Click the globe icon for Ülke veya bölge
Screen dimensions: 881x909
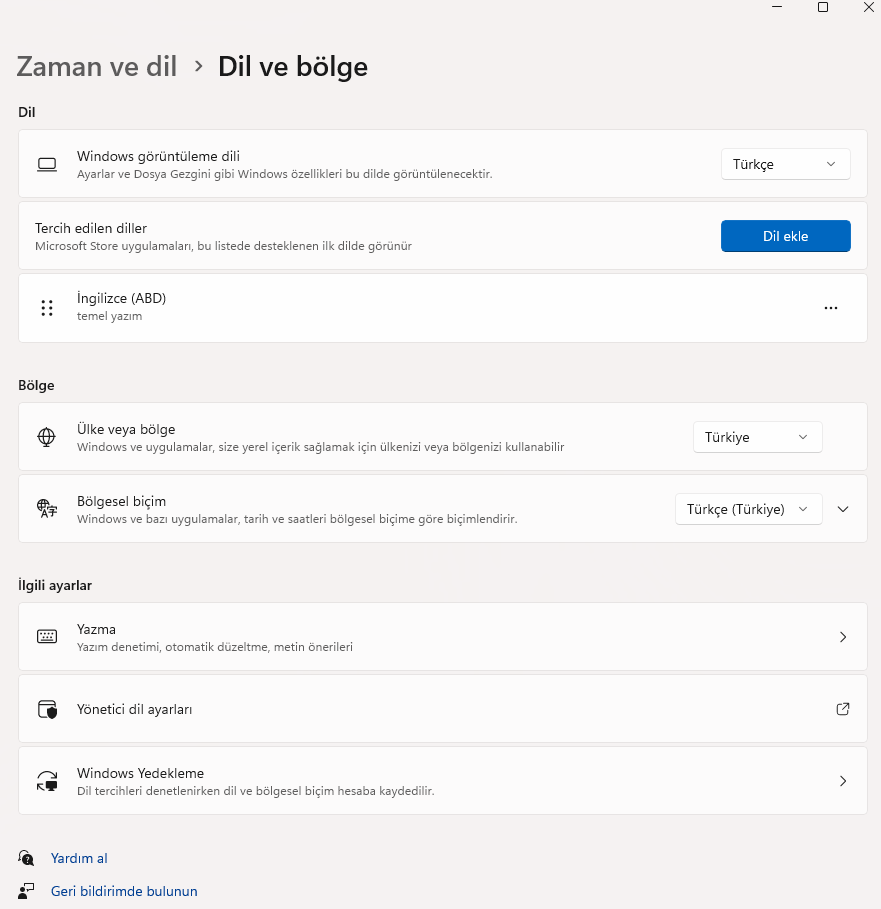pyautogui.click(x=47, y=437)
